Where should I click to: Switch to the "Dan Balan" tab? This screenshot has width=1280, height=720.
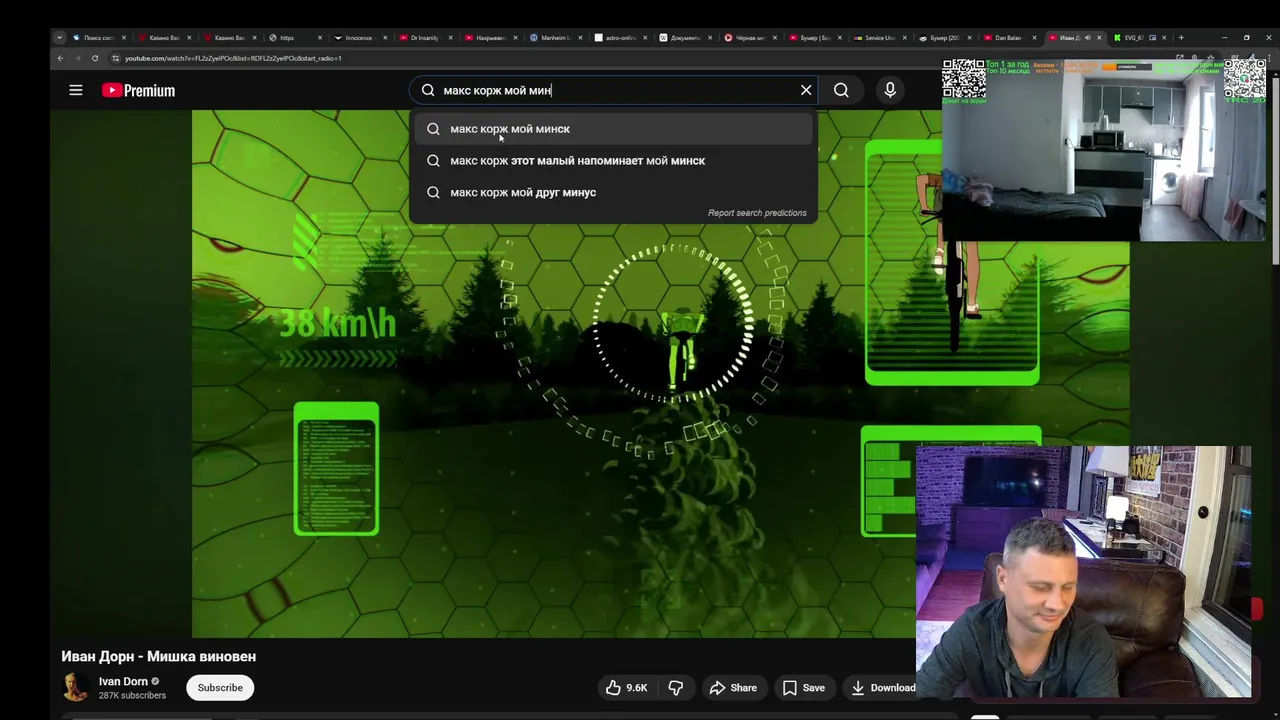(1008, 38)
